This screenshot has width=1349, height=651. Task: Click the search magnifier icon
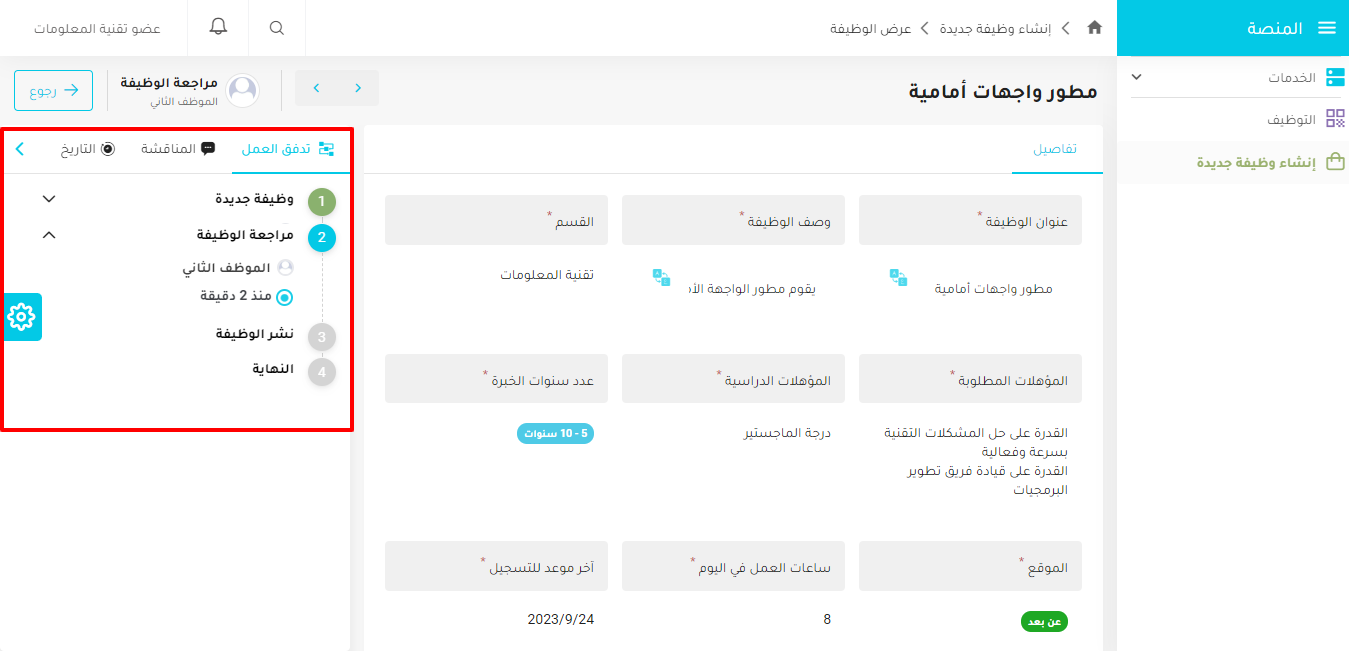[x=277, y=28]
